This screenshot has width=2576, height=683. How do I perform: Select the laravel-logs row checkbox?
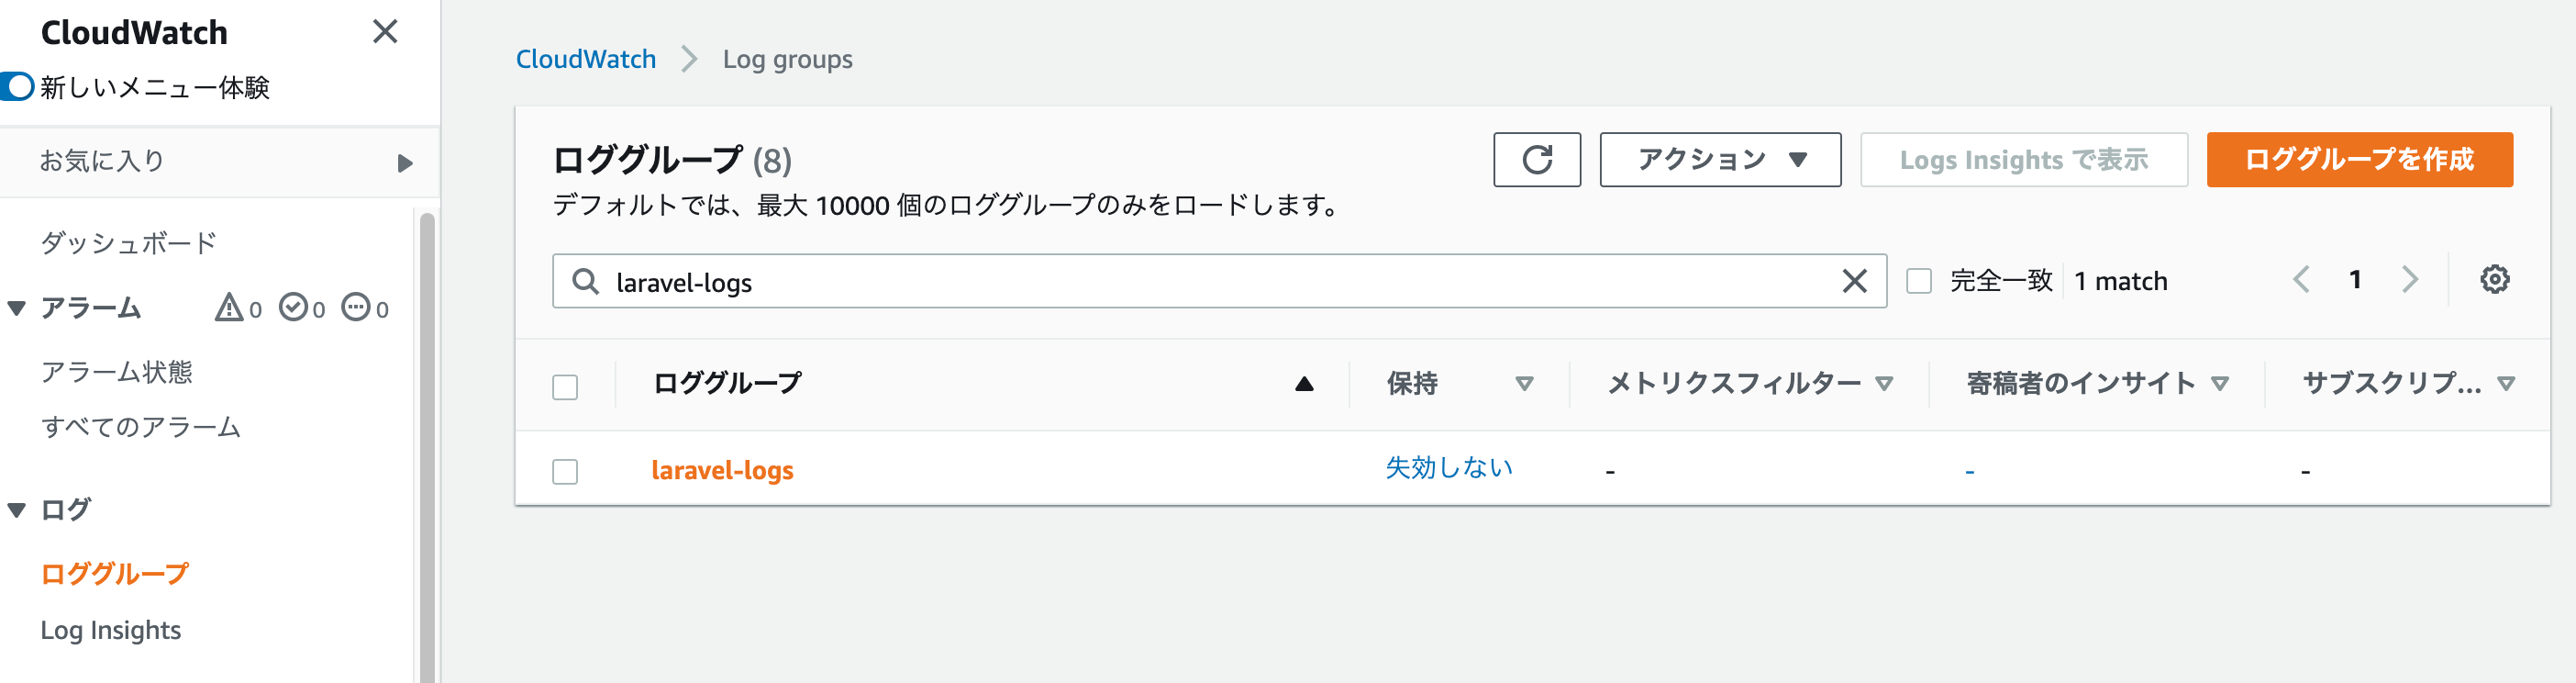pos(565,471)
